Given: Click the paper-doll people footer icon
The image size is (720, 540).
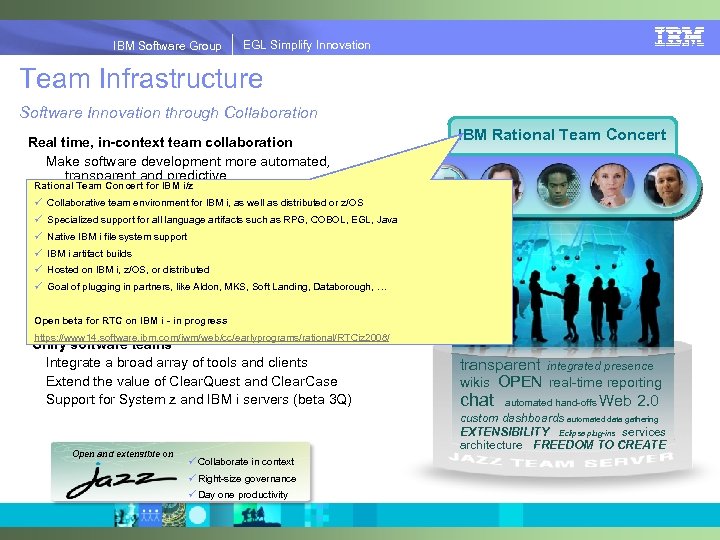Looking at the screenshot, I should point(149,515).
